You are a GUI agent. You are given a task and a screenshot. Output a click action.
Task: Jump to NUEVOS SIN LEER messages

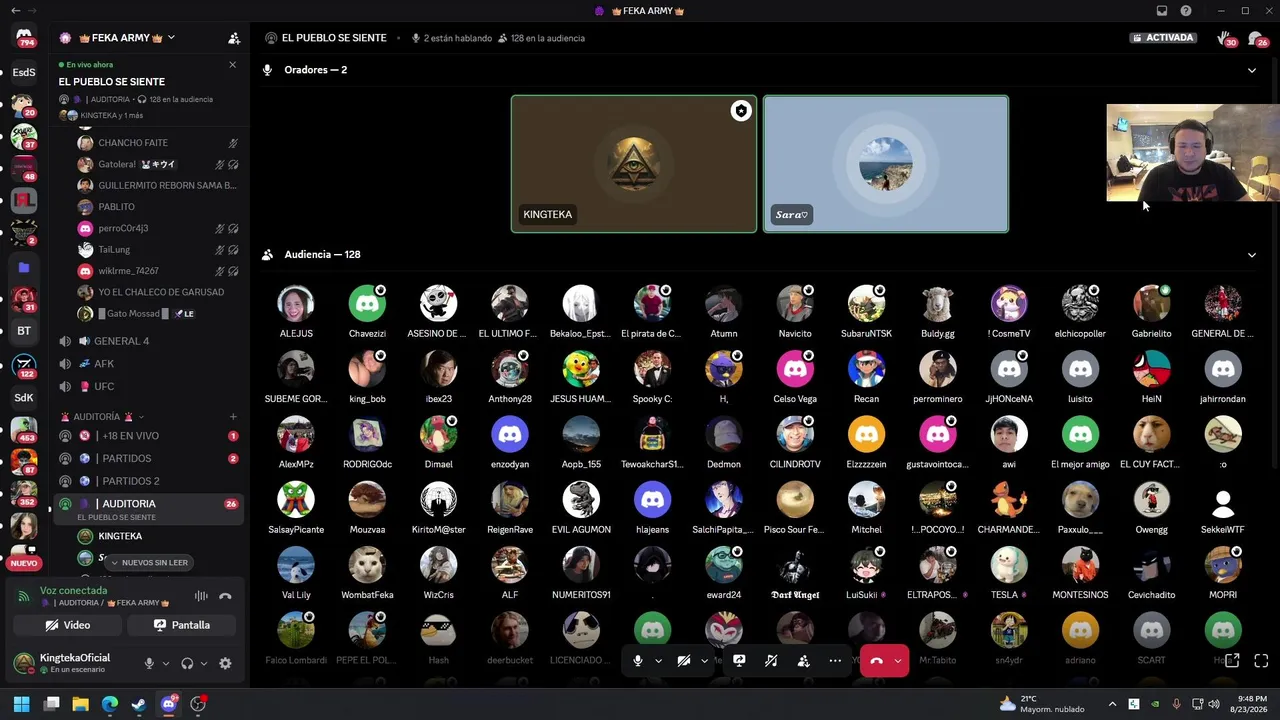click(150, 563)
